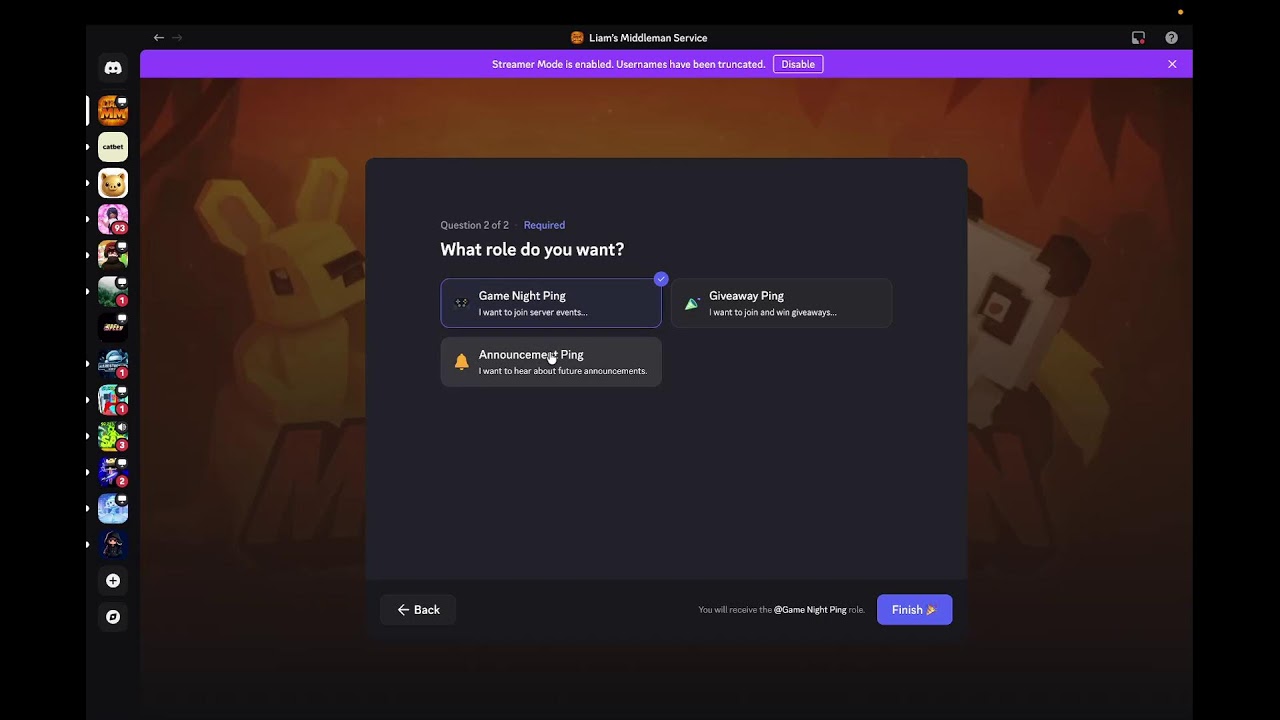Open the yellow bear face server
The width and height of the screenshot is (1280, 720).
click(x=113, y=183)
